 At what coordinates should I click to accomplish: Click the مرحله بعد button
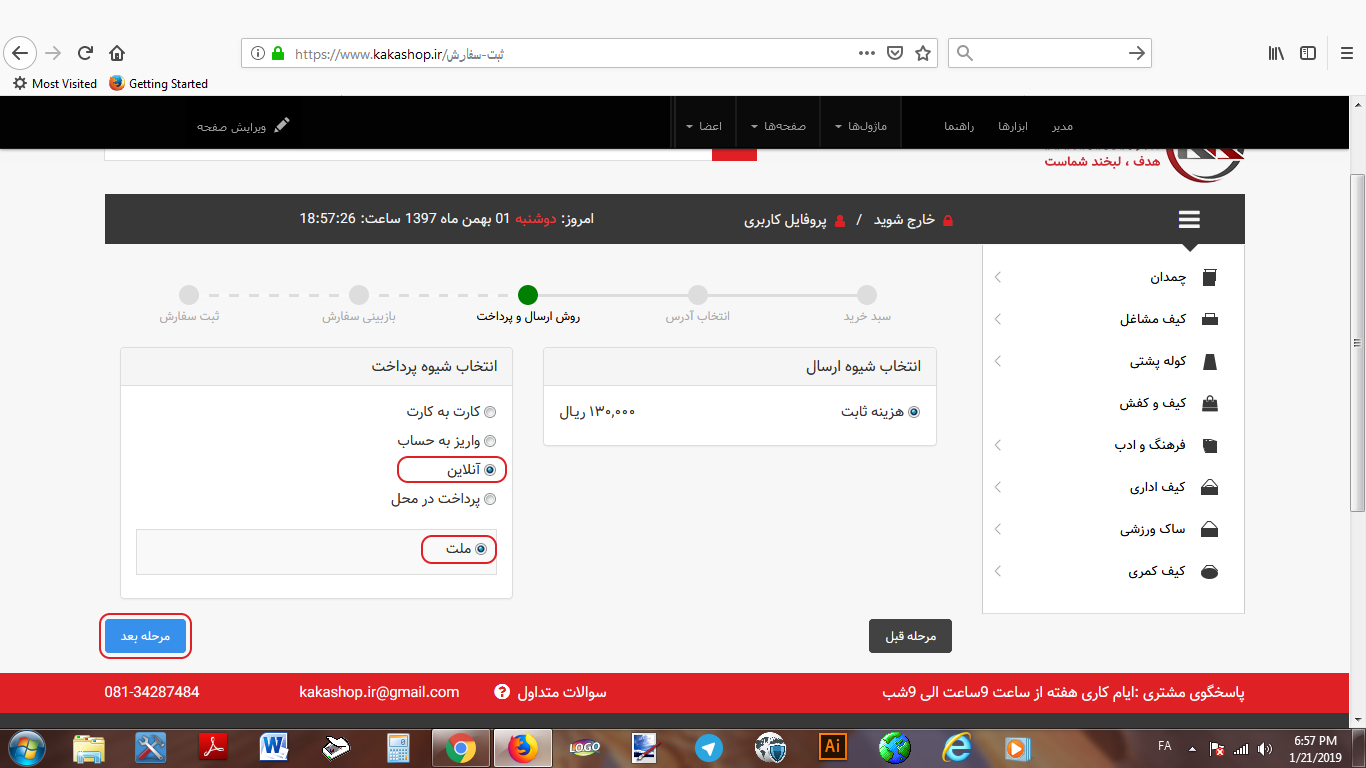146,636
